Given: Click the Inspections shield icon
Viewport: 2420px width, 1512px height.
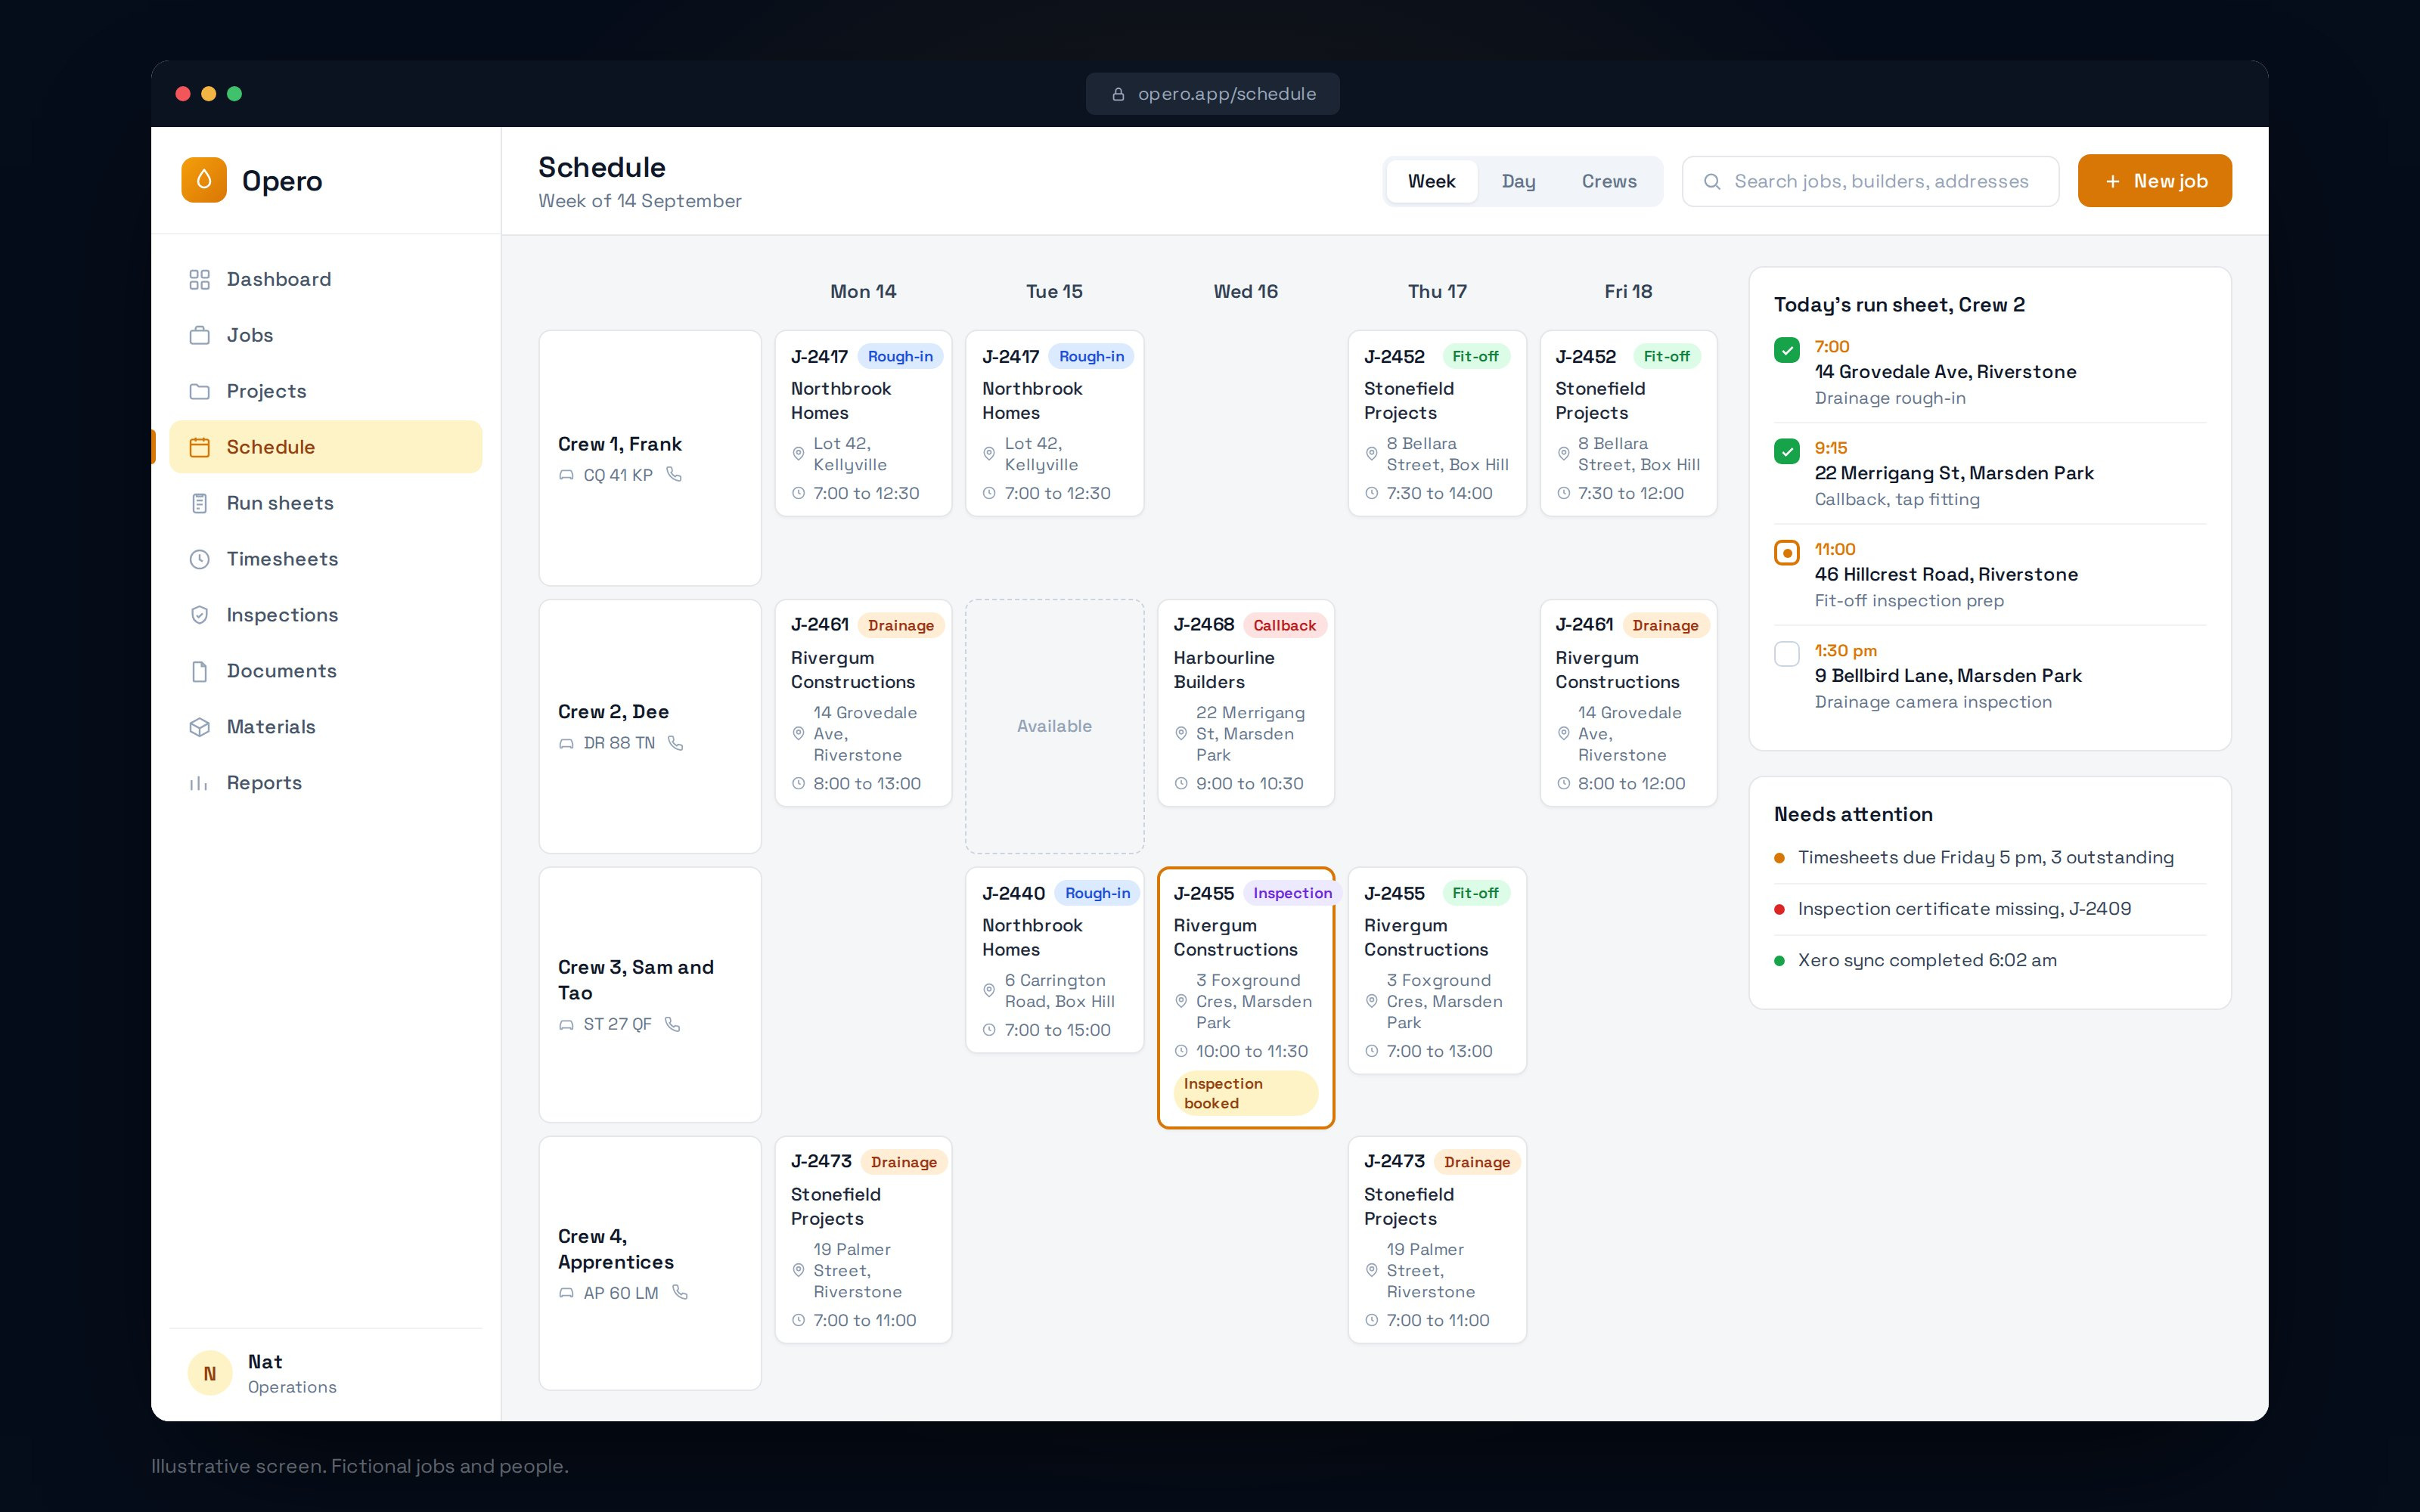Looking at the screenshot, I should click(200, 615).
